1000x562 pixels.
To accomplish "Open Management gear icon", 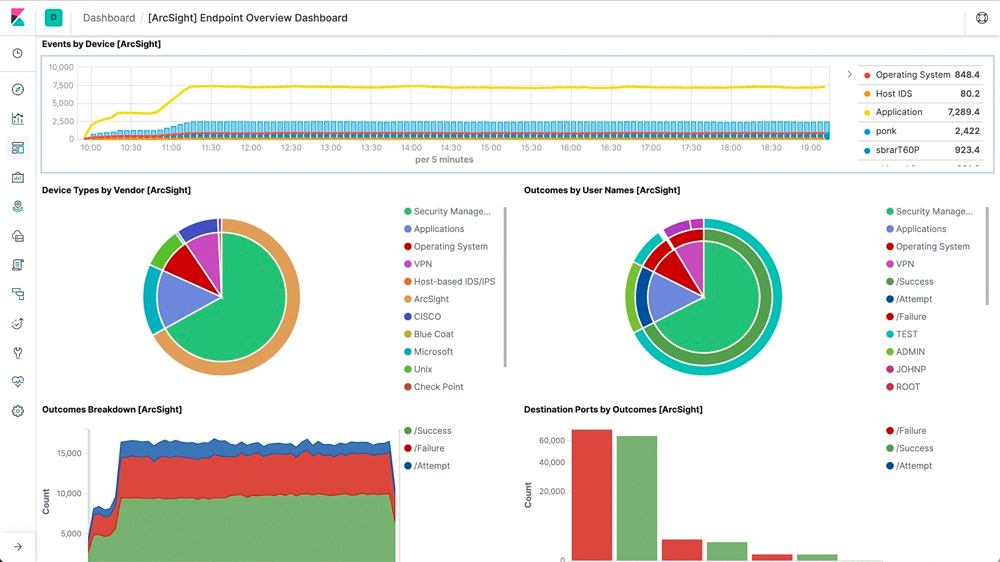I will pos(18,411).
